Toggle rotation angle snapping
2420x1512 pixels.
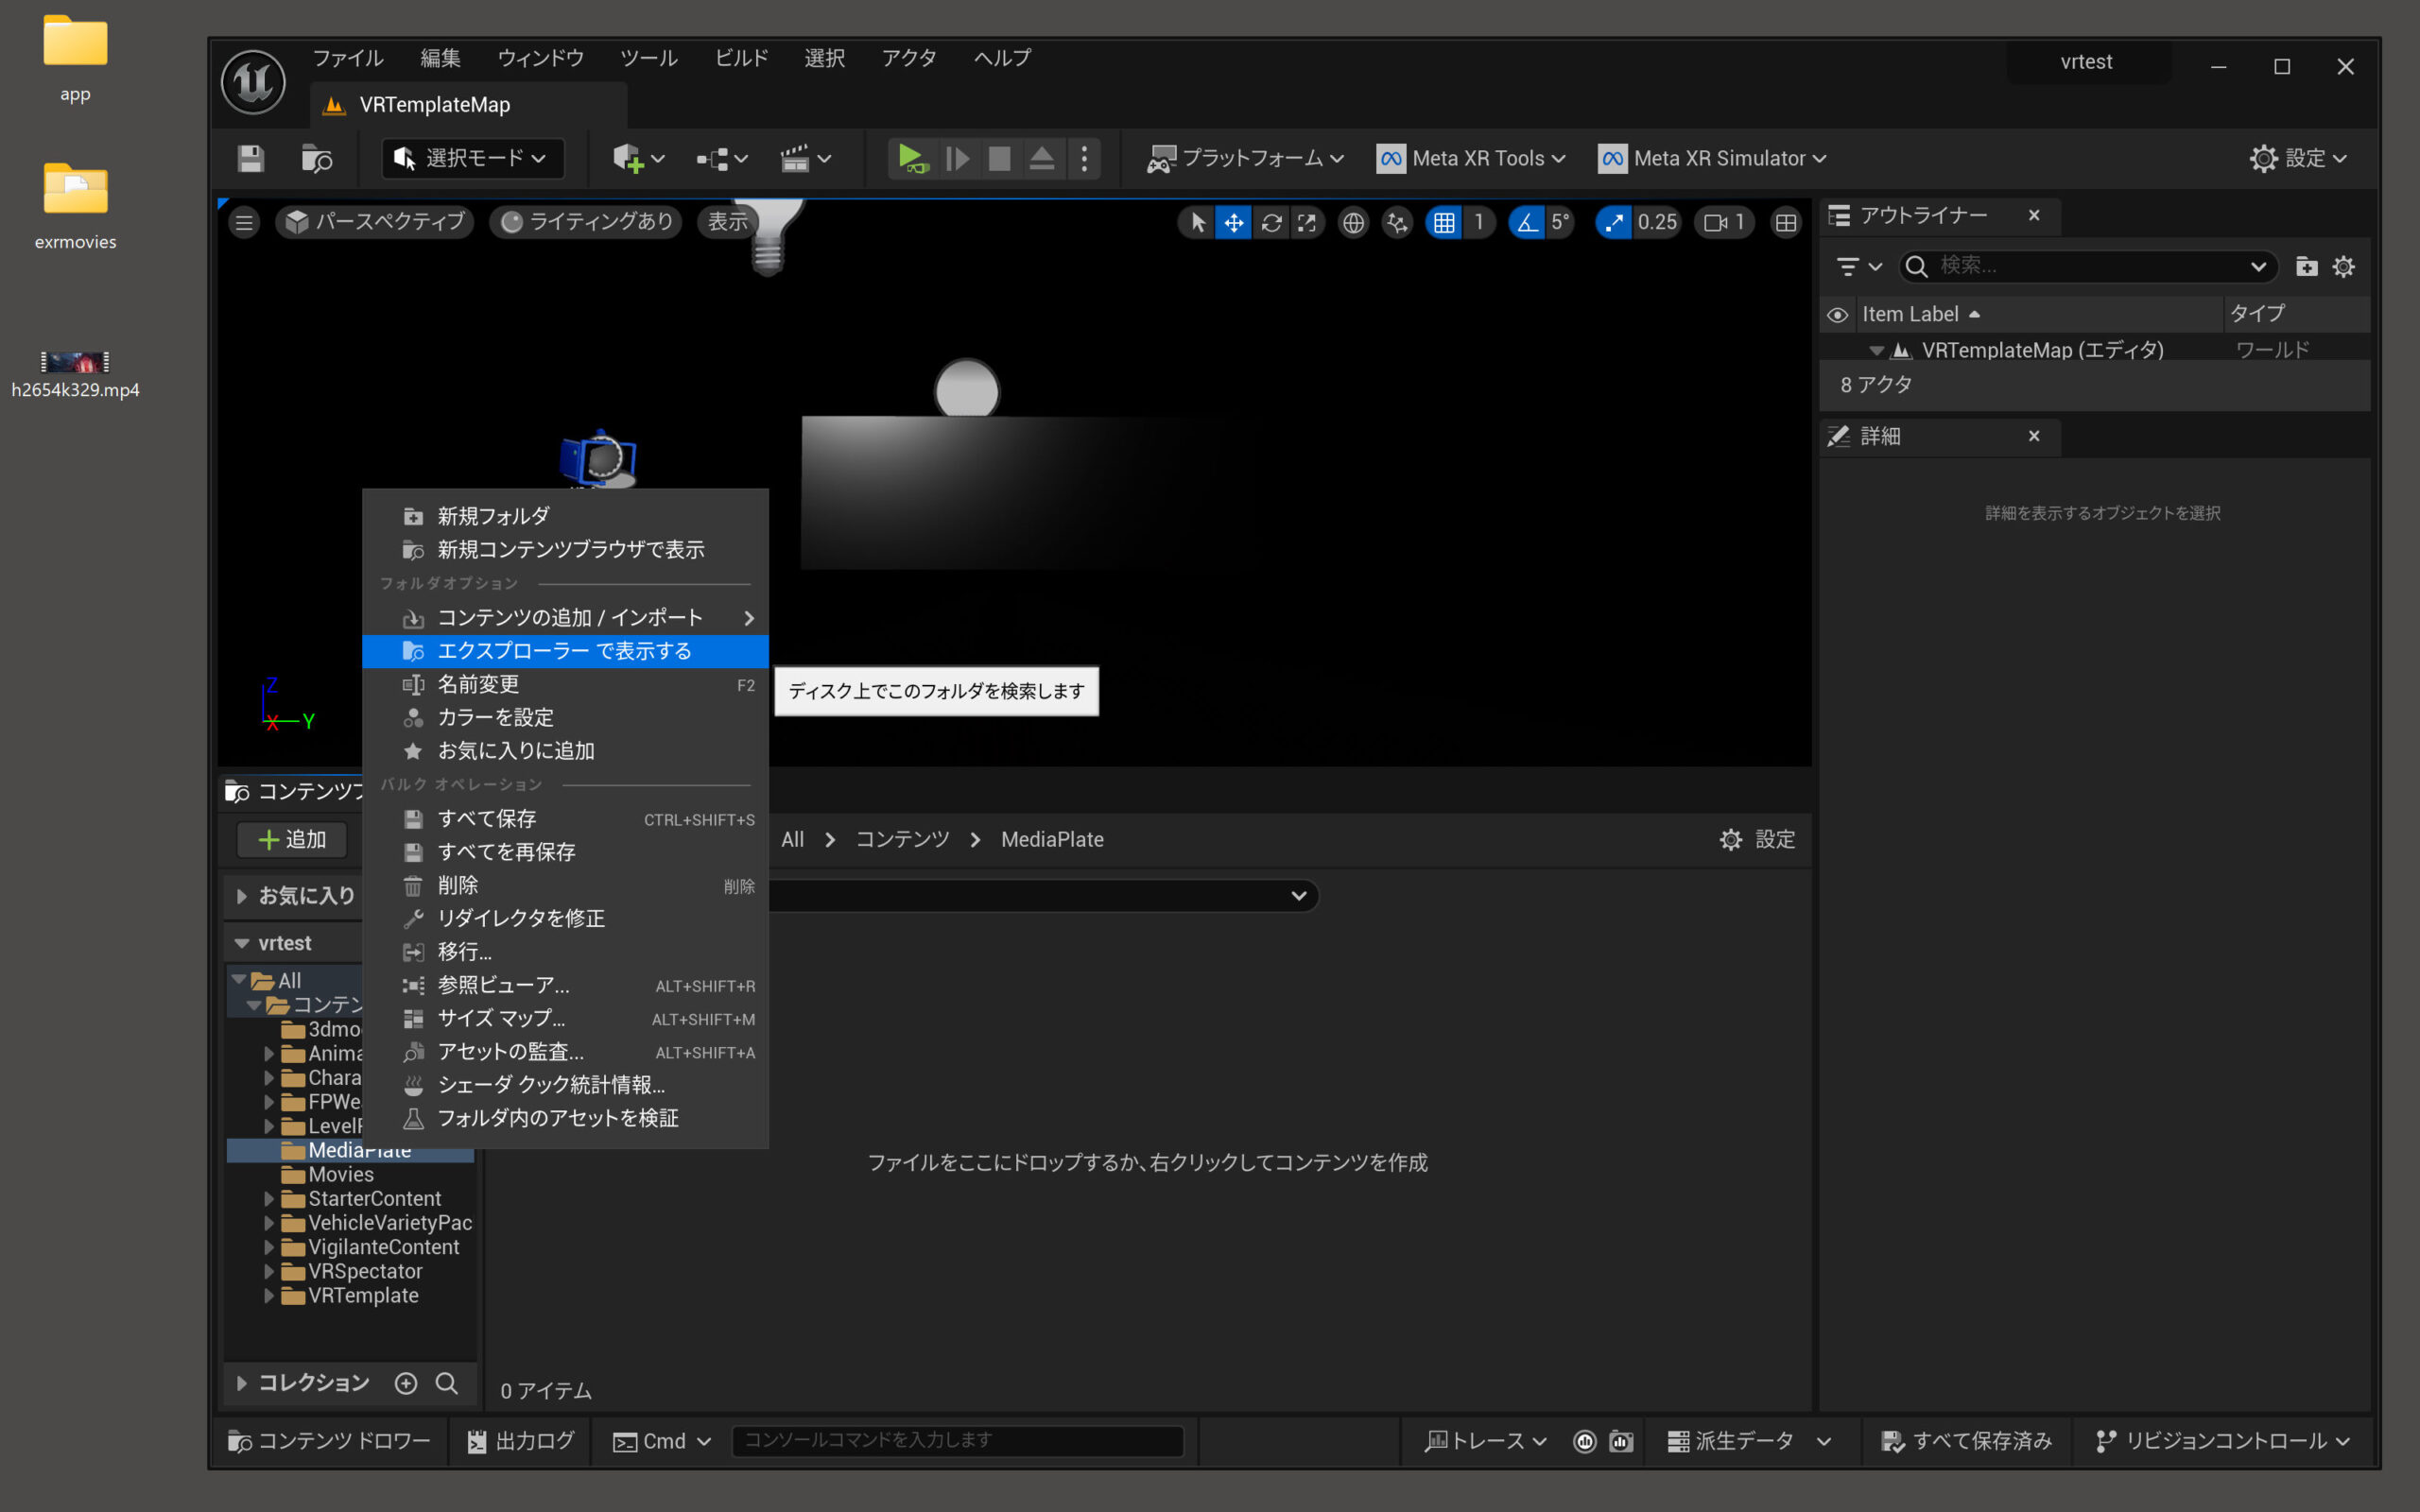[1527, 222]
